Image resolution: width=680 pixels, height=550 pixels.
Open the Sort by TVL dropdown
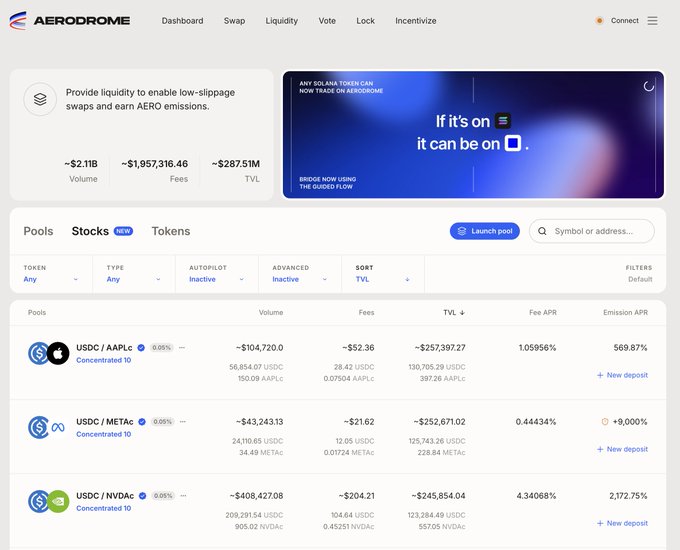[383, 274]
